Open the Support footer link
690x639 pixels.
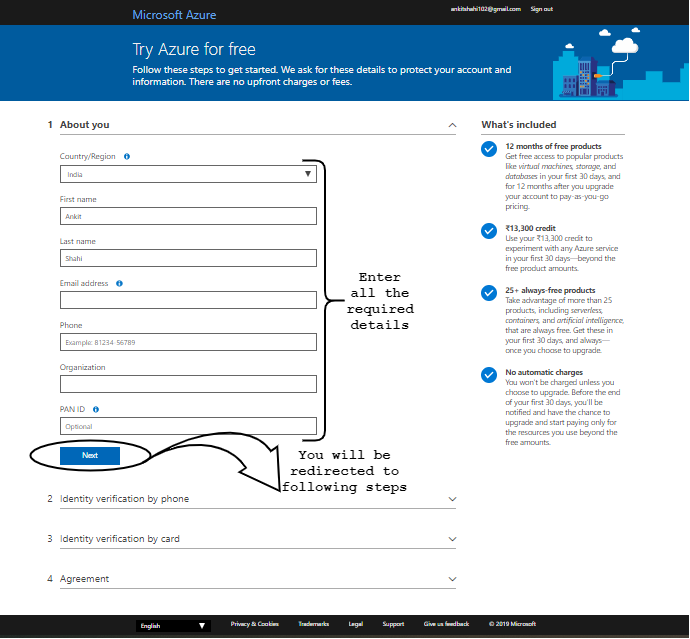tap(393, 624)
